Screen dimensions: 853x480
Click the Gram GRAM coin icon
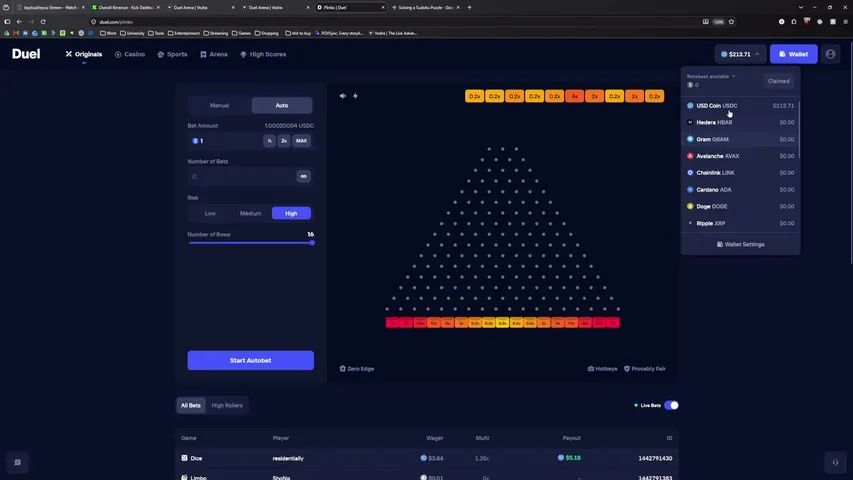pyautogui.click(x=690, y=139)
